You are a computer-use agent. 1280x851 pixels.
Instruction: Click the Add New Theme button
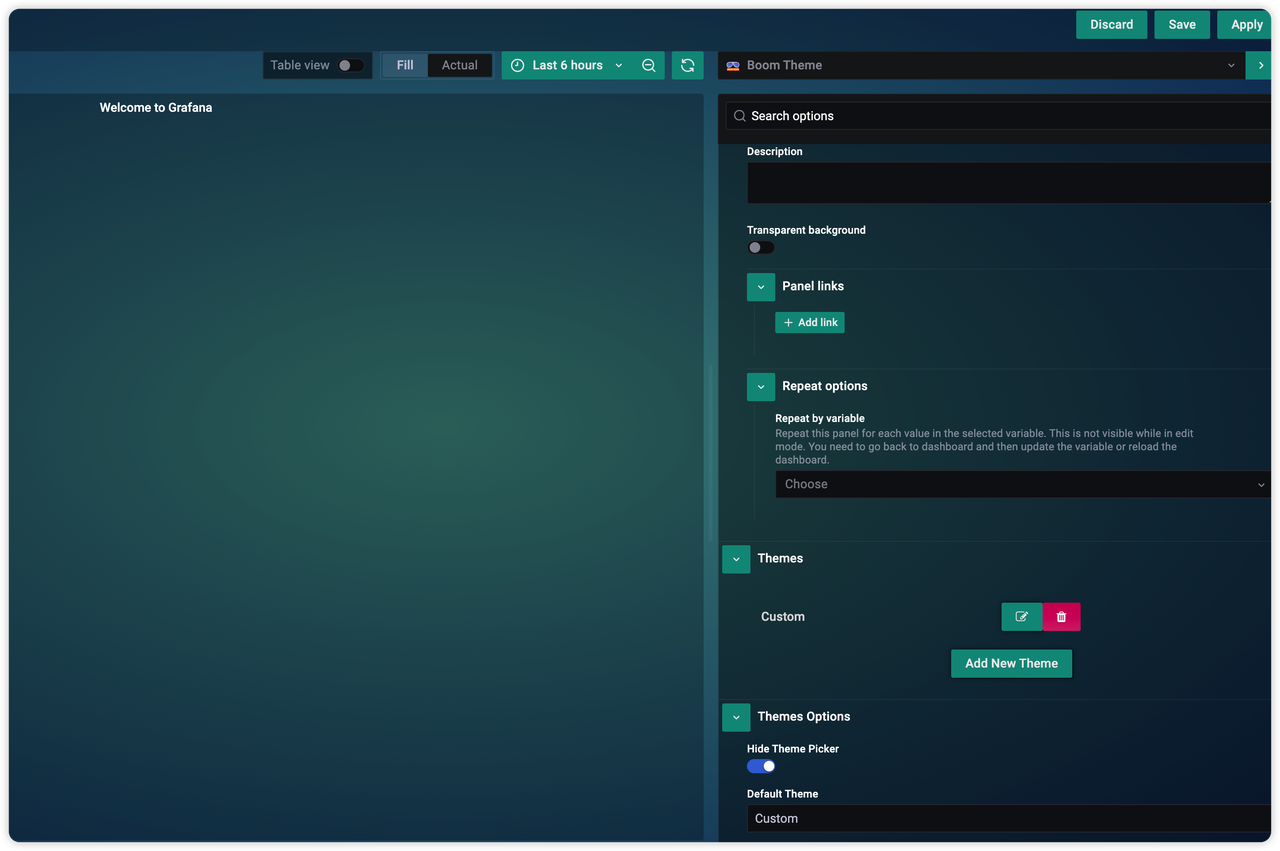click(1011, 663)
